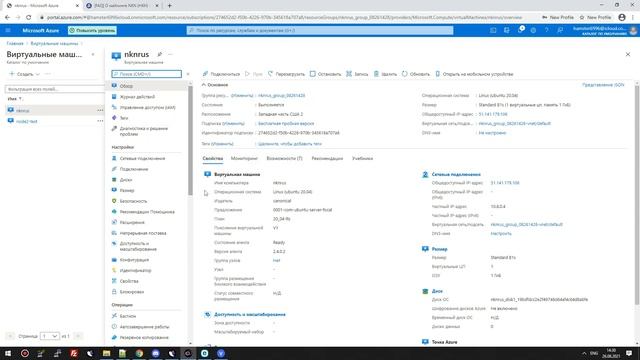Open the notifications bell icon
The height and width of the screenshot is (360, 640).
click(520, 30)
